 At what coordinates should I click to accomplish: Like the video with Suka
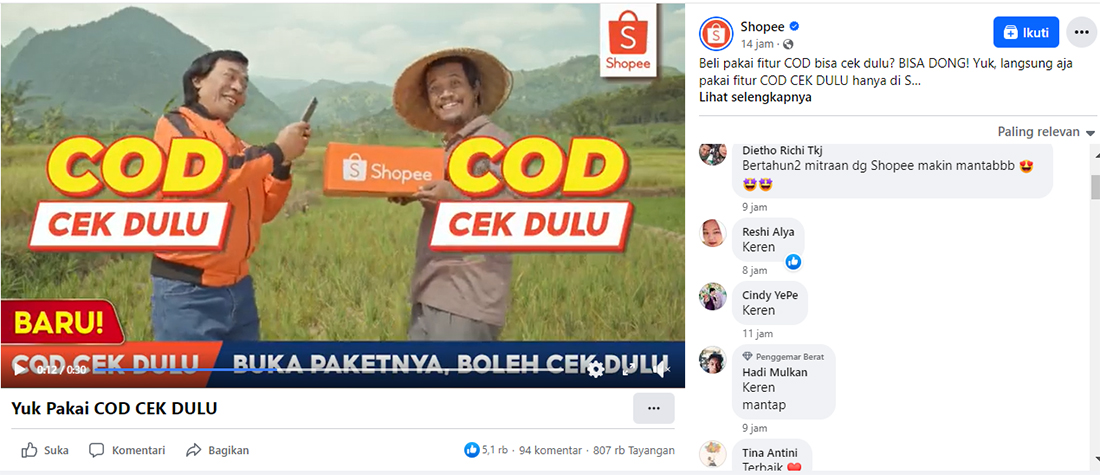click(45, 450)
